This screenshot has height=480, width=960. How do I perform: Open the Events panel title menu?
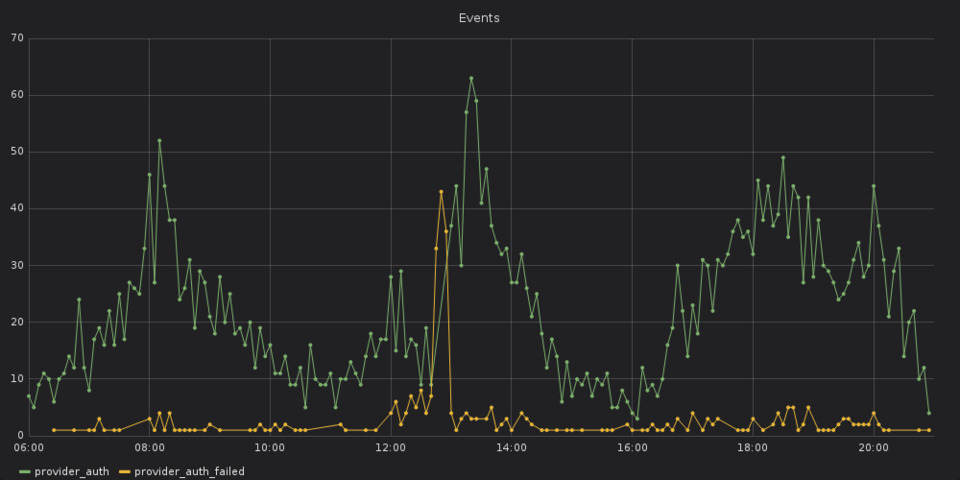pyautogui.click(x=479, y=18)
